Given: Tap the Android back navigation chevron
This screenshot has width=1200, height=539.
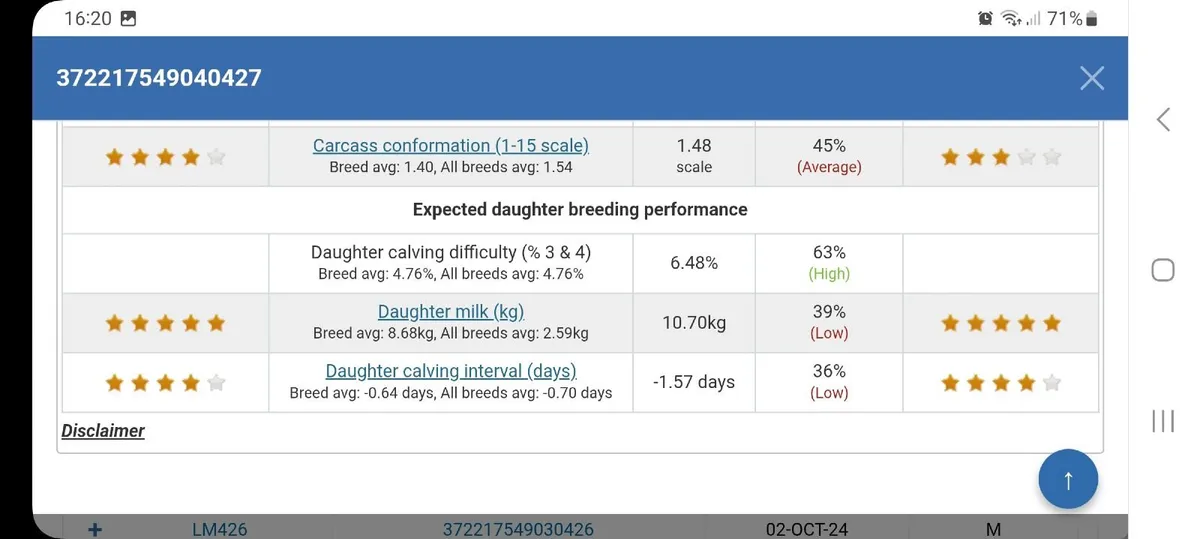Looking at the screenshot, I should pyautogui.click(x=1163, y=120).
